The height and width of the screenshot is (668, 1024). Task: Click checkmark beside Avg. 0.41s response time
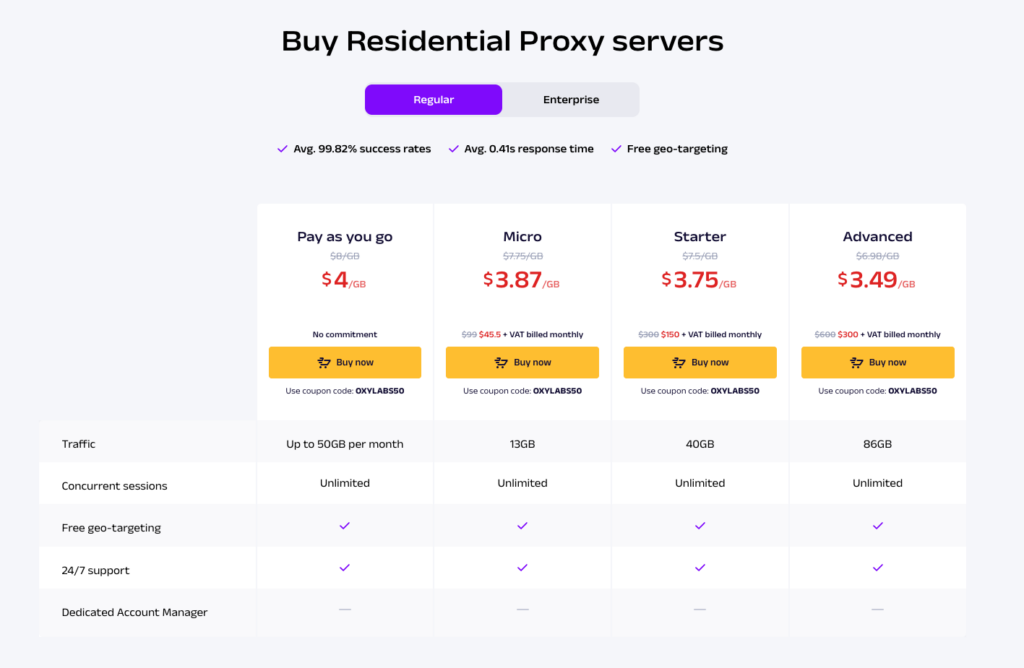pos(453,149)
